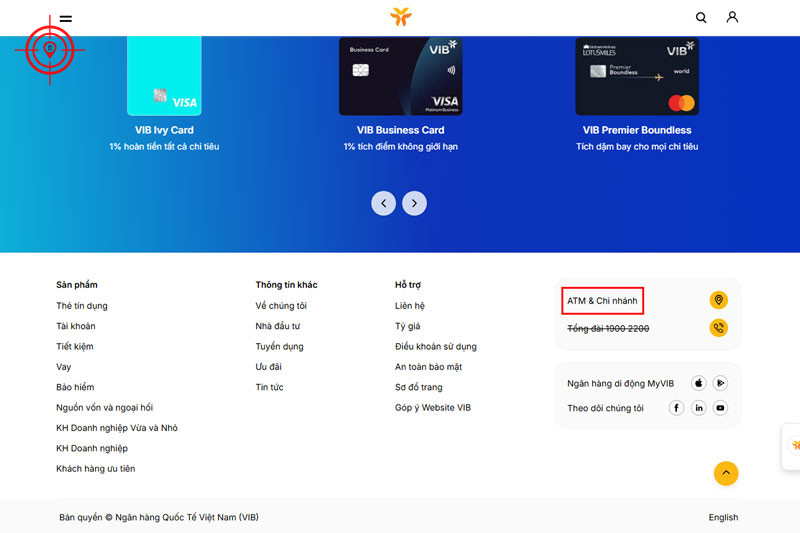Open Tiết kiệm footer link

coord(74,346)
